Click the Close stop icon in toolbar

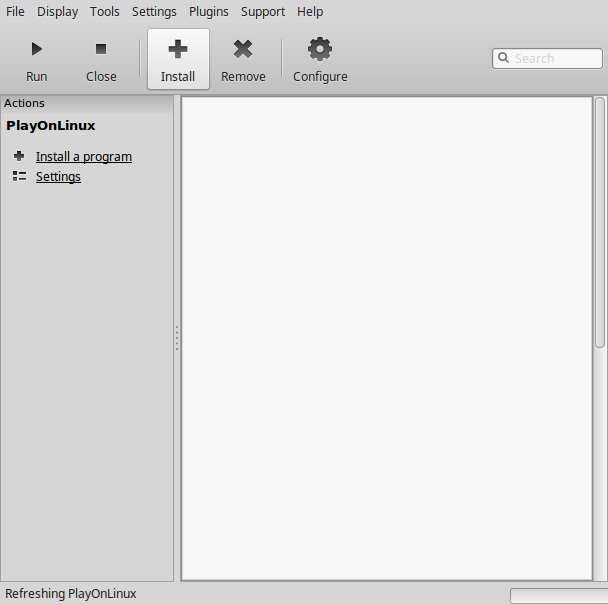101,49
